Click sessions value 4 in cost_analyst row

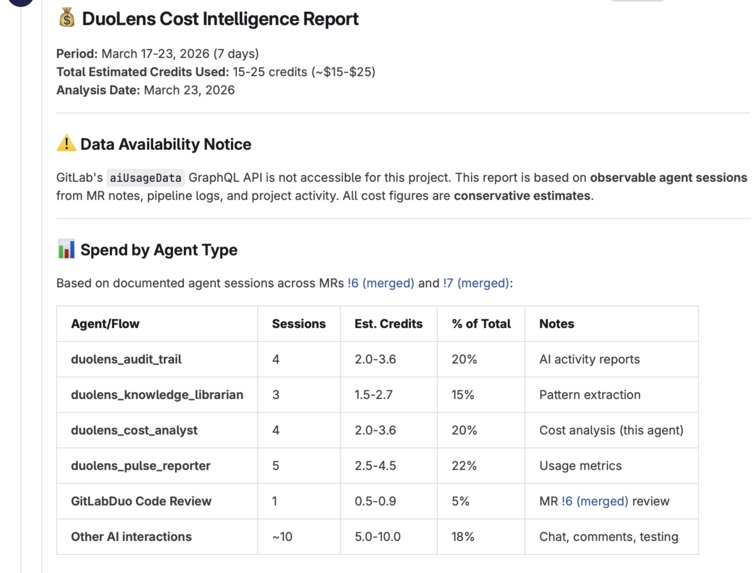pyautogui.click(x=276, y=430)
